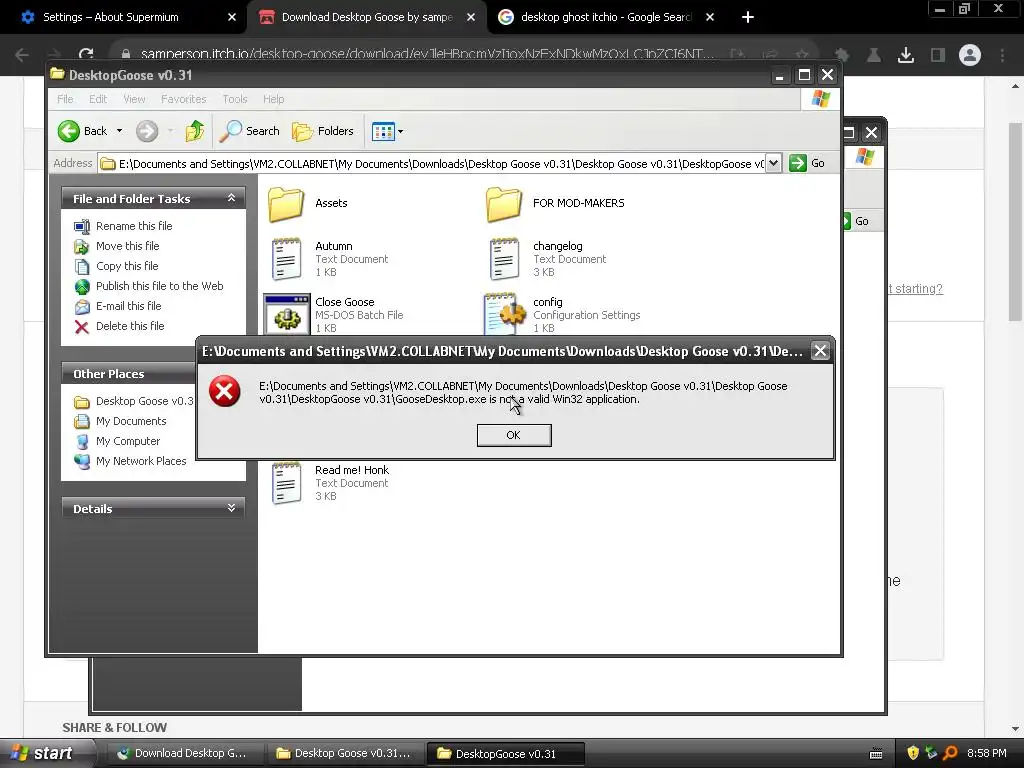Select the FOR MOD-MAKERS folder icon
The width and height of the screenshot is (1024, 768).
(x=504, y=204)
